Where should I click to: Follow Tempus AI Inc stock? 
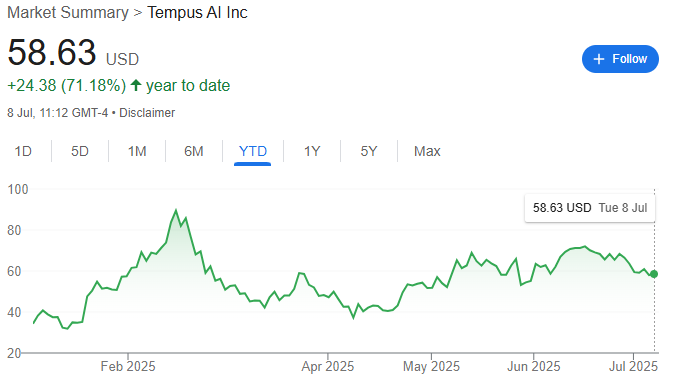pyautogui.click(x=620, y=59)
